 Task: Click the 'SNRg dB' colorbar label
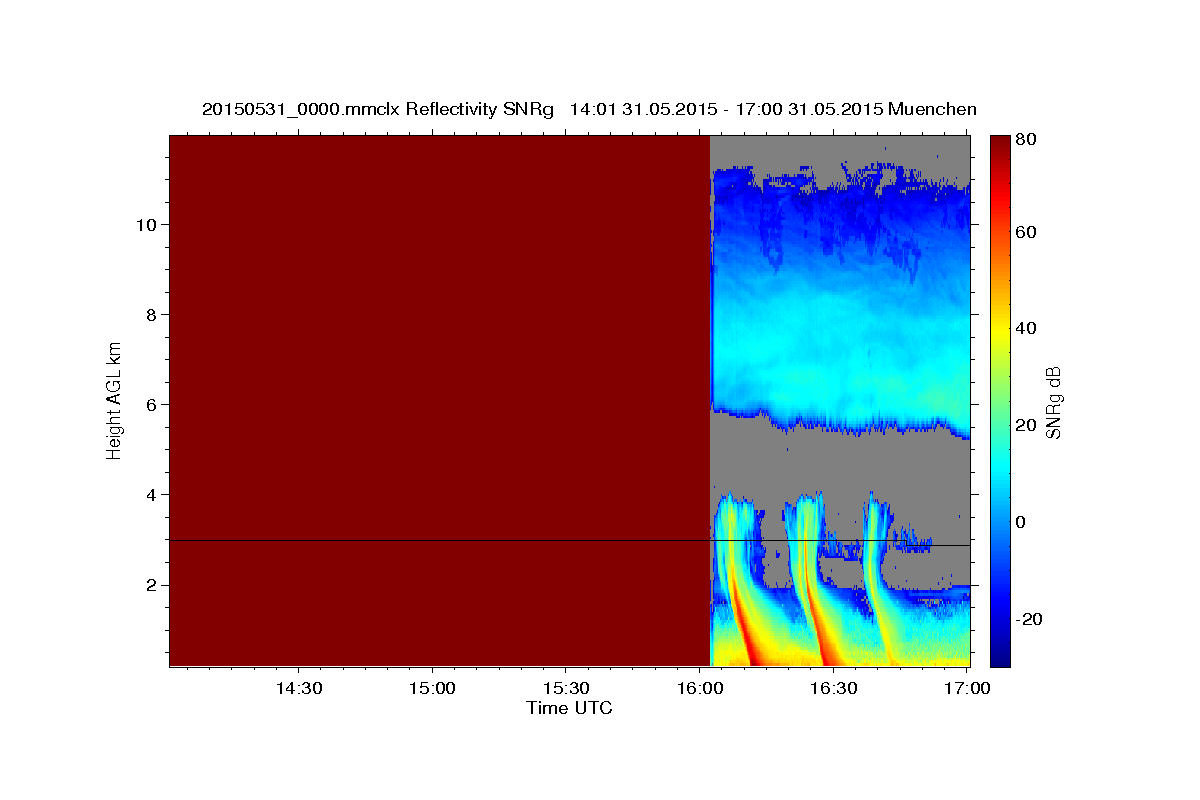(x=1052, y=401)
